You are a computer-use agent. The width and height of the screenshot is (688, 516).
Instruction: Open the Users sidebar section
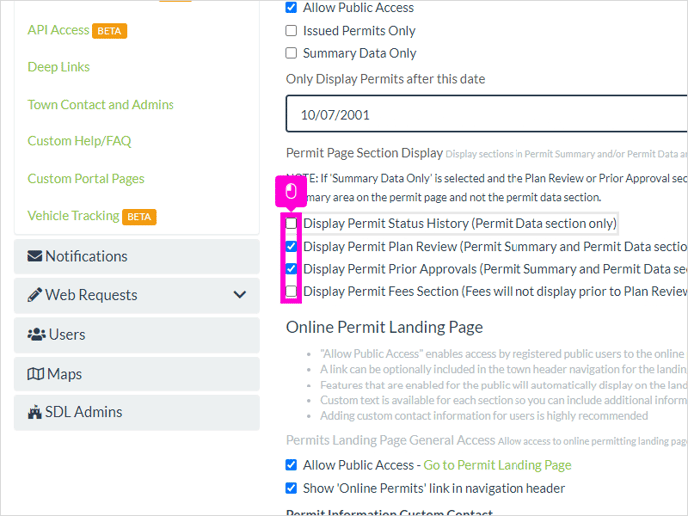point(137,335)
